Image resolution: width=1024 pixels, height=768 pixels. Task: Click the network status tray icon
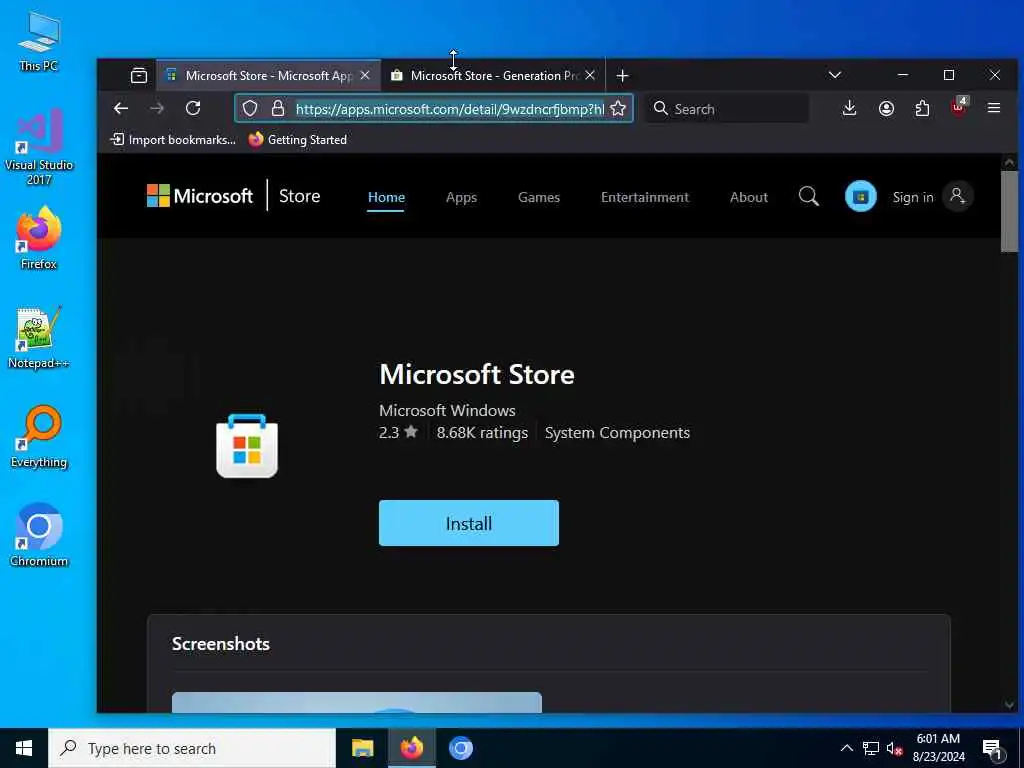(871, 748)
